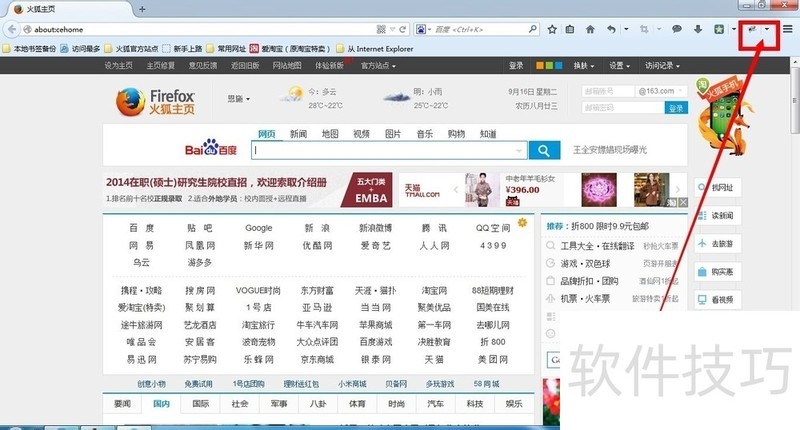Click the 购实惠 sidebar button

pyautogui.click(x=717, y=272)
